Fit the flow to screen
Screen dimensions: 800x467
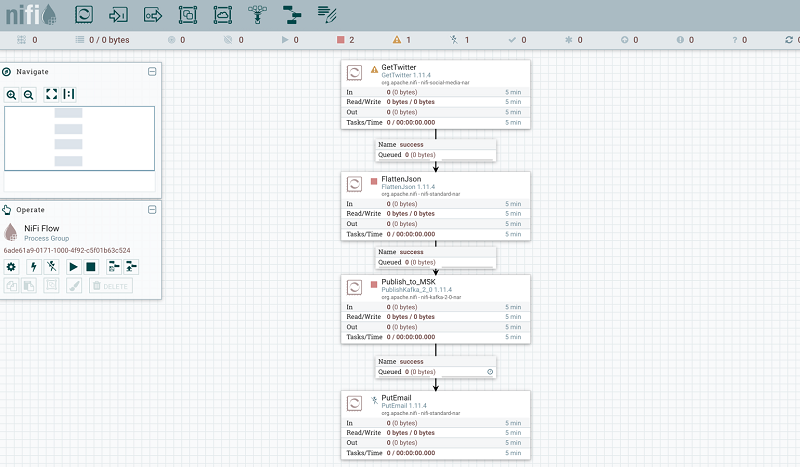(52, 94)
